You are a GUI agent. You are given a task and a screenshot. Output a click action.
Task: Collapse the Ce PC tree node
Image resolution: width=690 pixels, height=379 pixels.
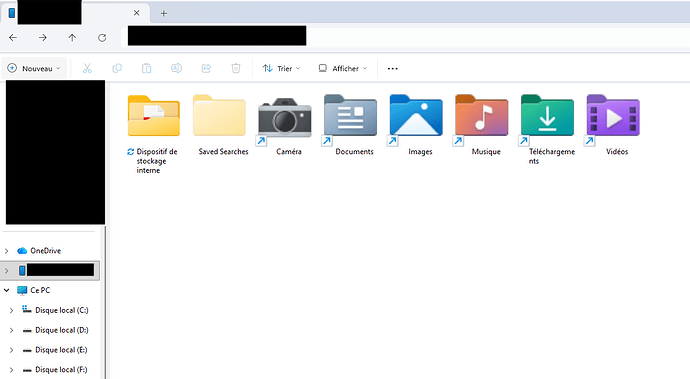point(7,291)
